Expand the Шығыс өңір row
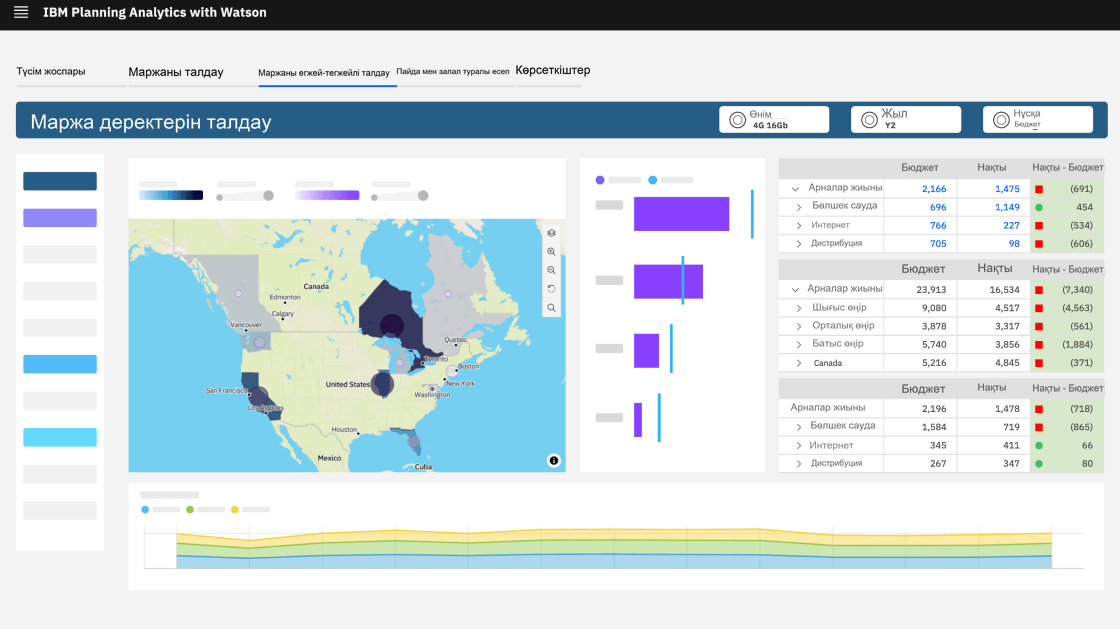Viewport: 1120px width, 629px height. (799, 308)
